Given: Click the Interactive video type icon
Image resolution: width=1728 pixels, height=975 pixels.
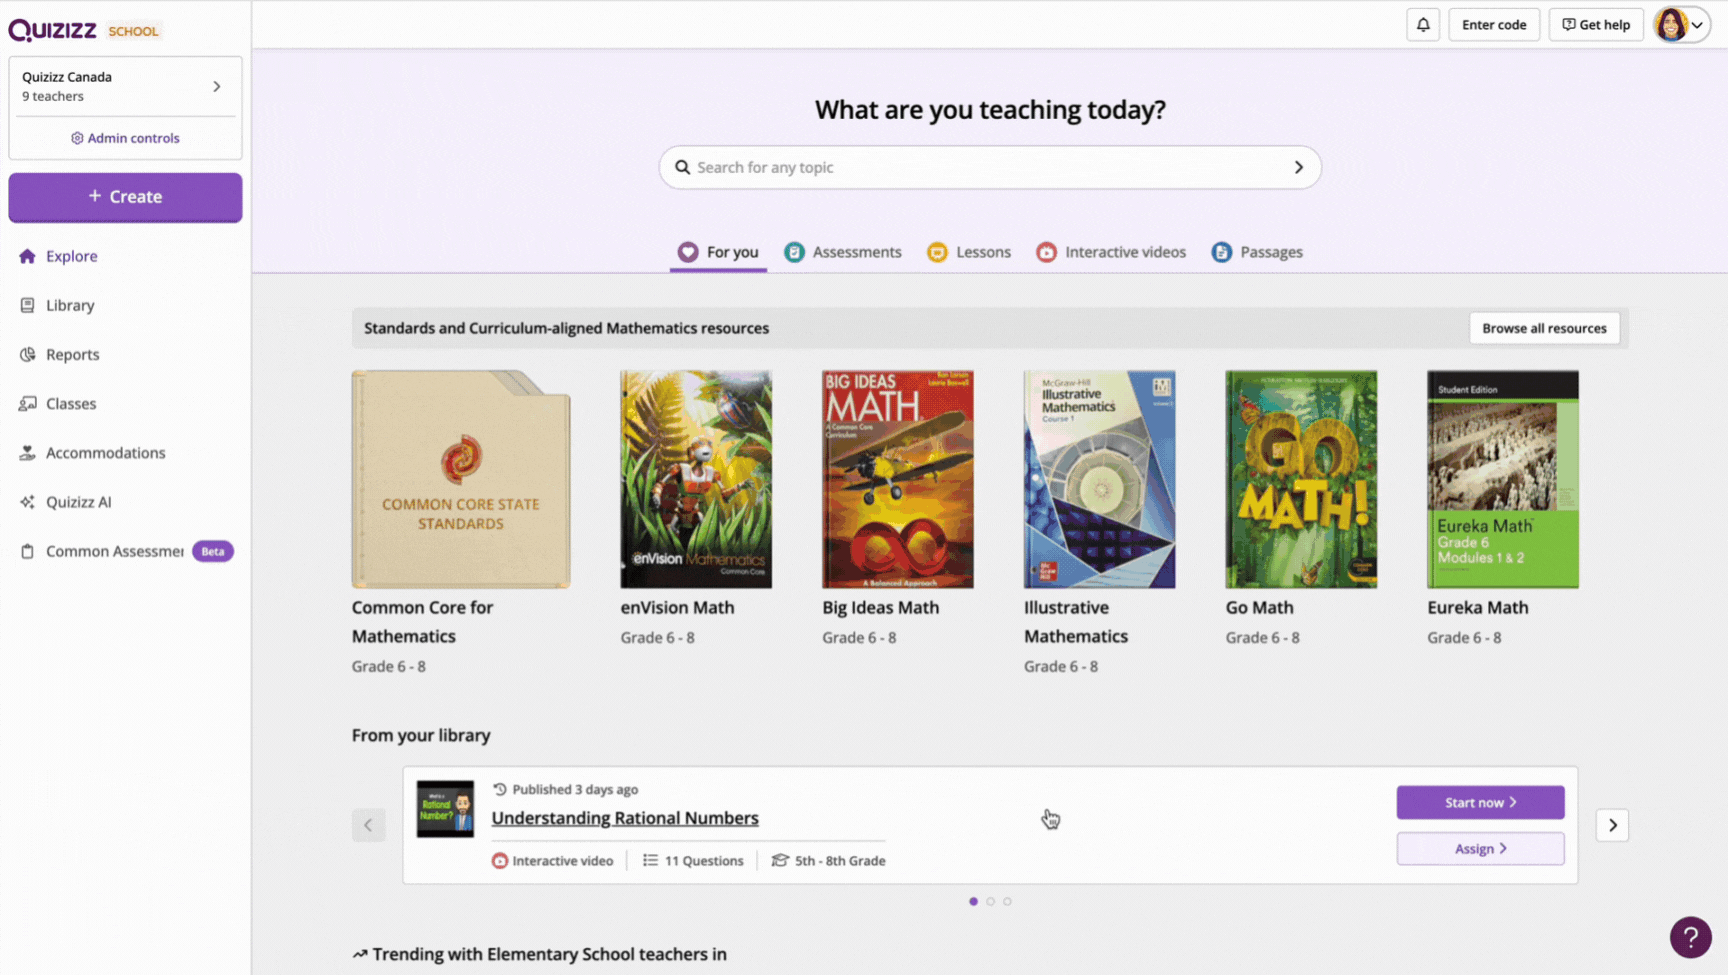Looking at the screenshot, I should [500, 860].
